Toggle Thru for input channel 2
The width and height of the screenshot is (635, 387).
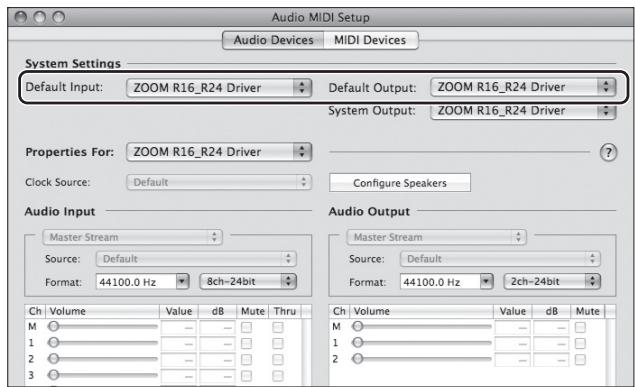point(278,359)
